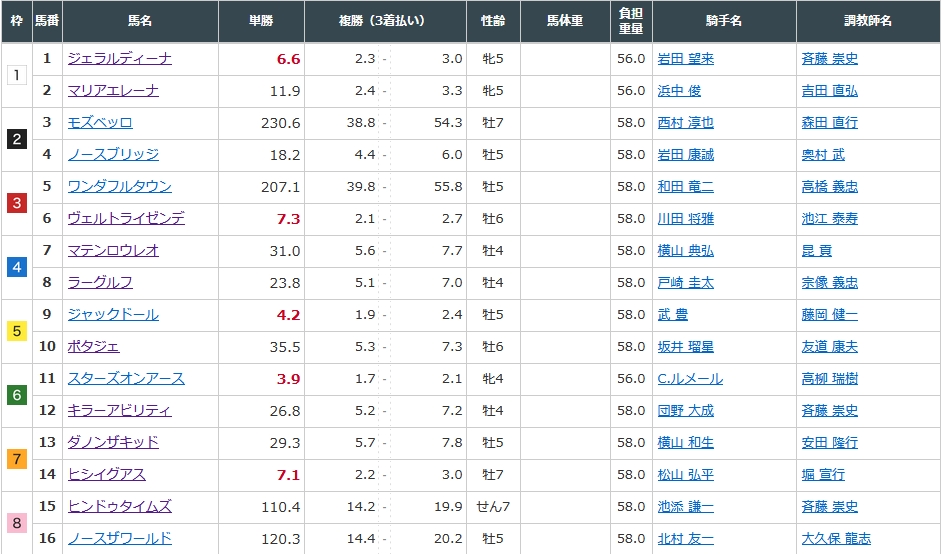
Task: Click the red frame 3 badge
Action: [16, 203]
